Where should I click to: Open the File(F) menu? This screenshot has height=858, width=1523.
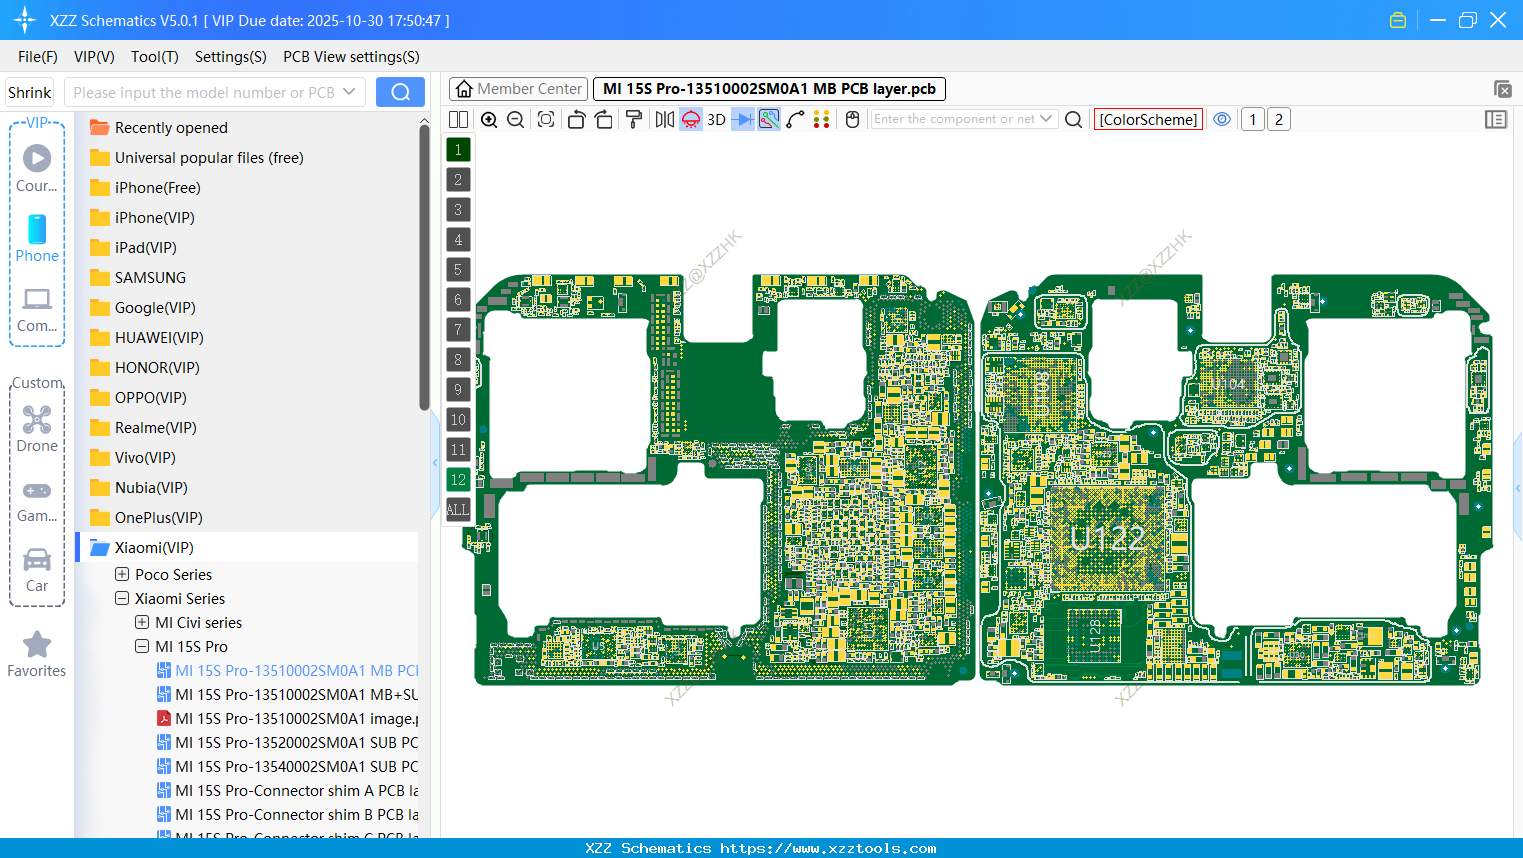[38, 57]
